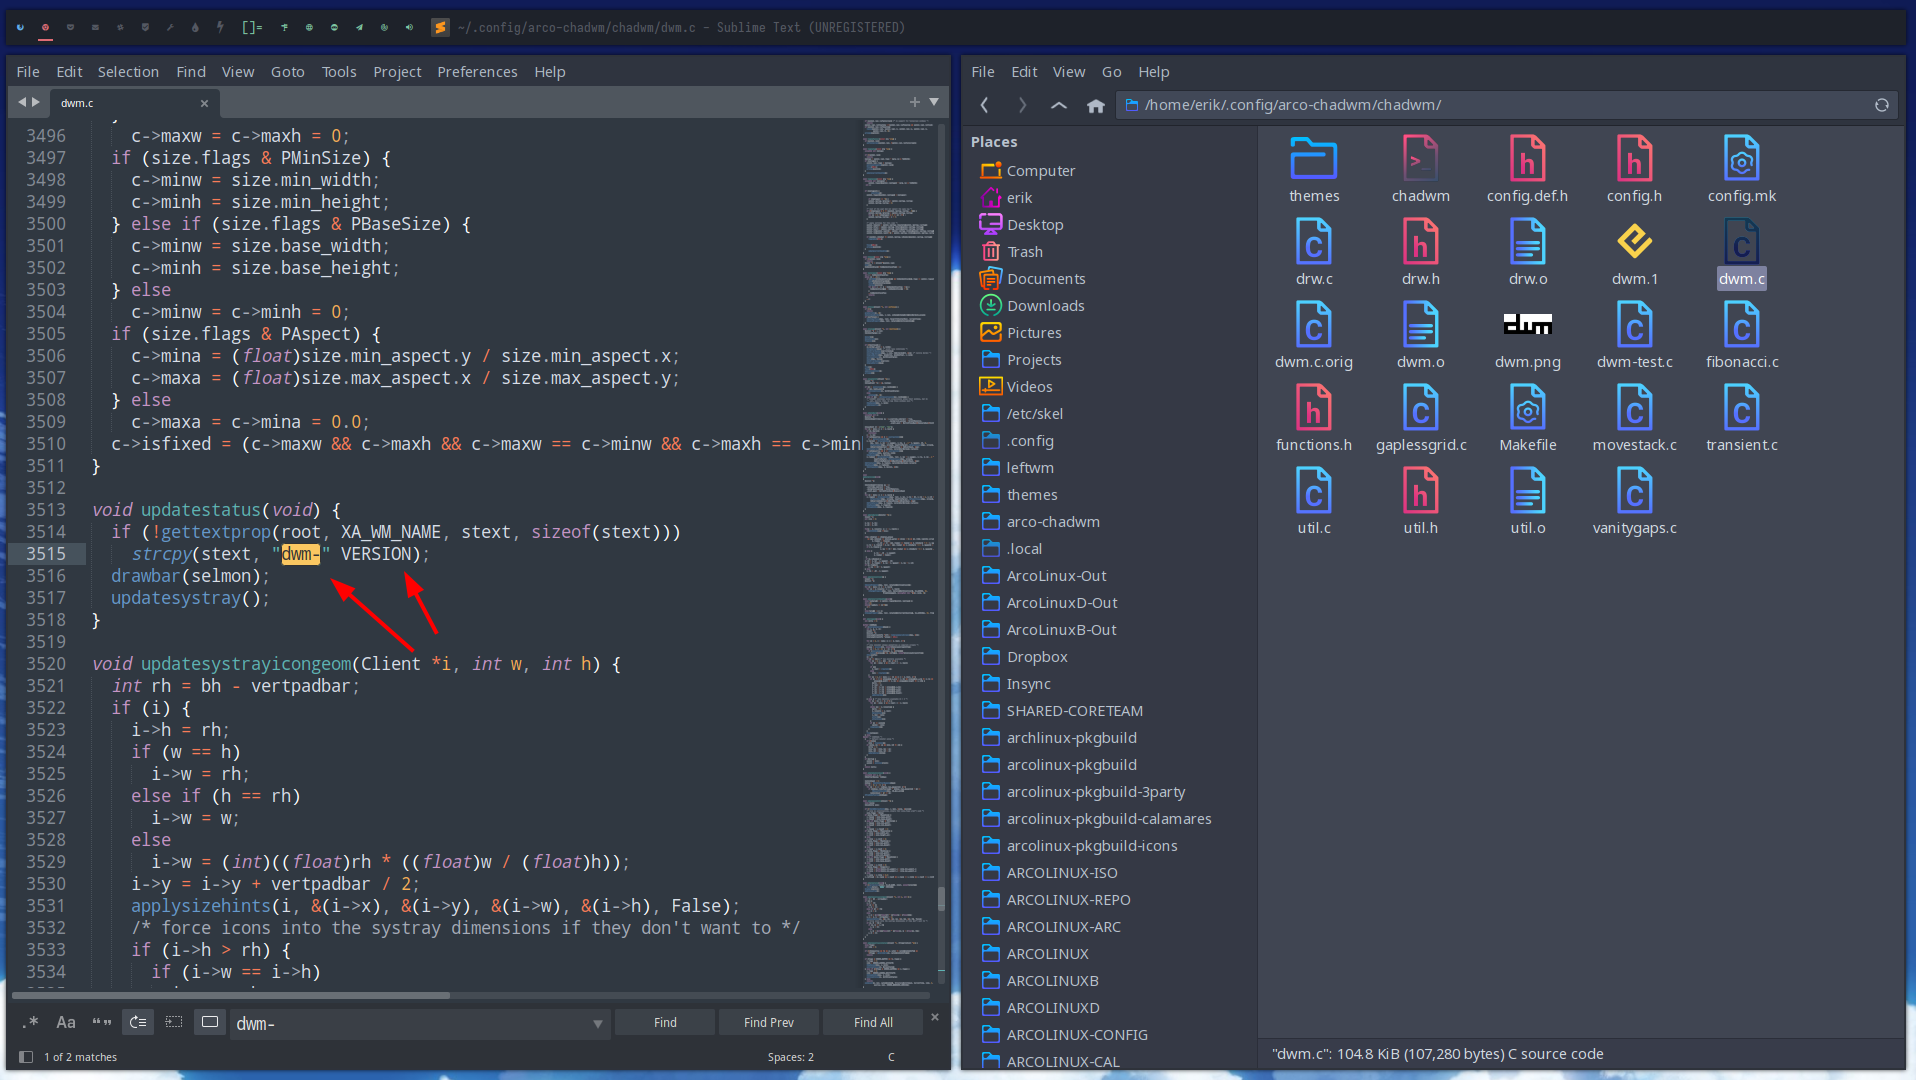Click the Find All button

coord(871,1022)
